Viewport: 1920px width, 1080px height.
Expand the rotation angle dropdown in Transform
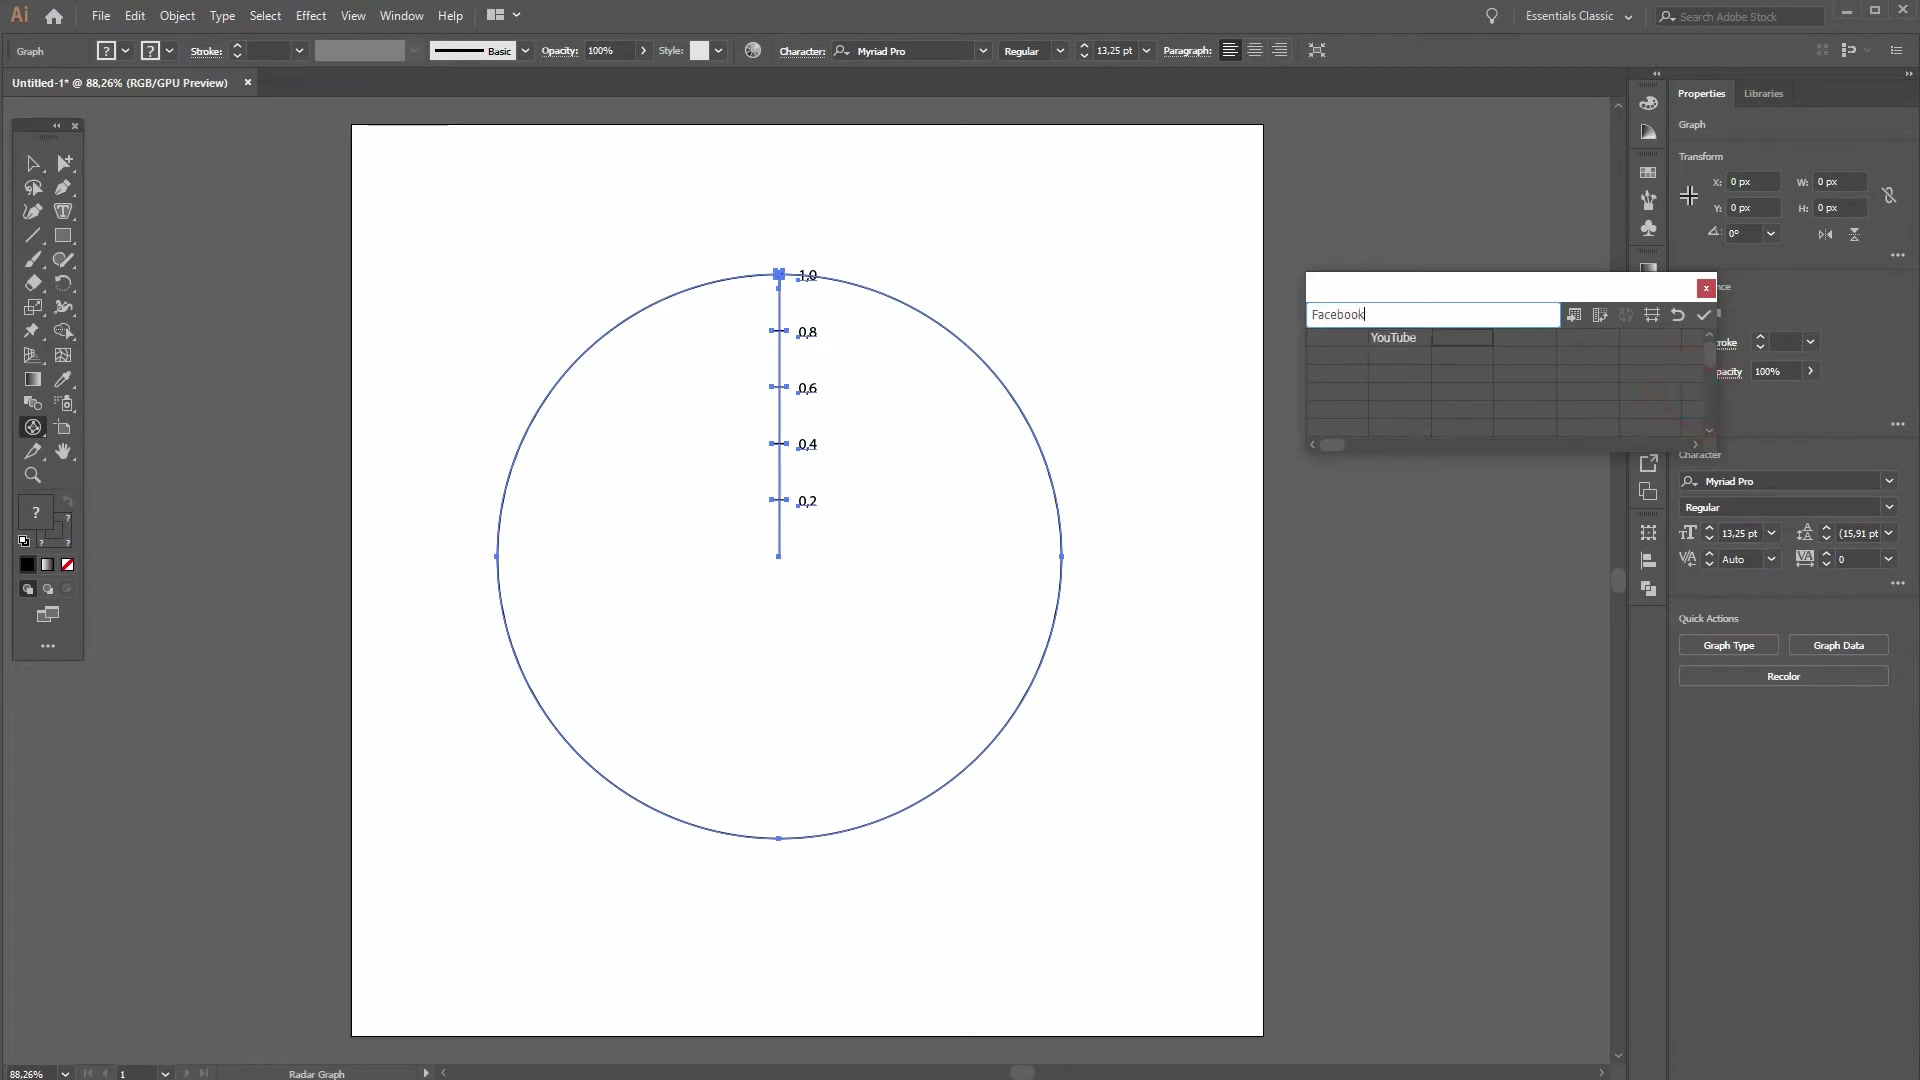(x=1772, y=233)
